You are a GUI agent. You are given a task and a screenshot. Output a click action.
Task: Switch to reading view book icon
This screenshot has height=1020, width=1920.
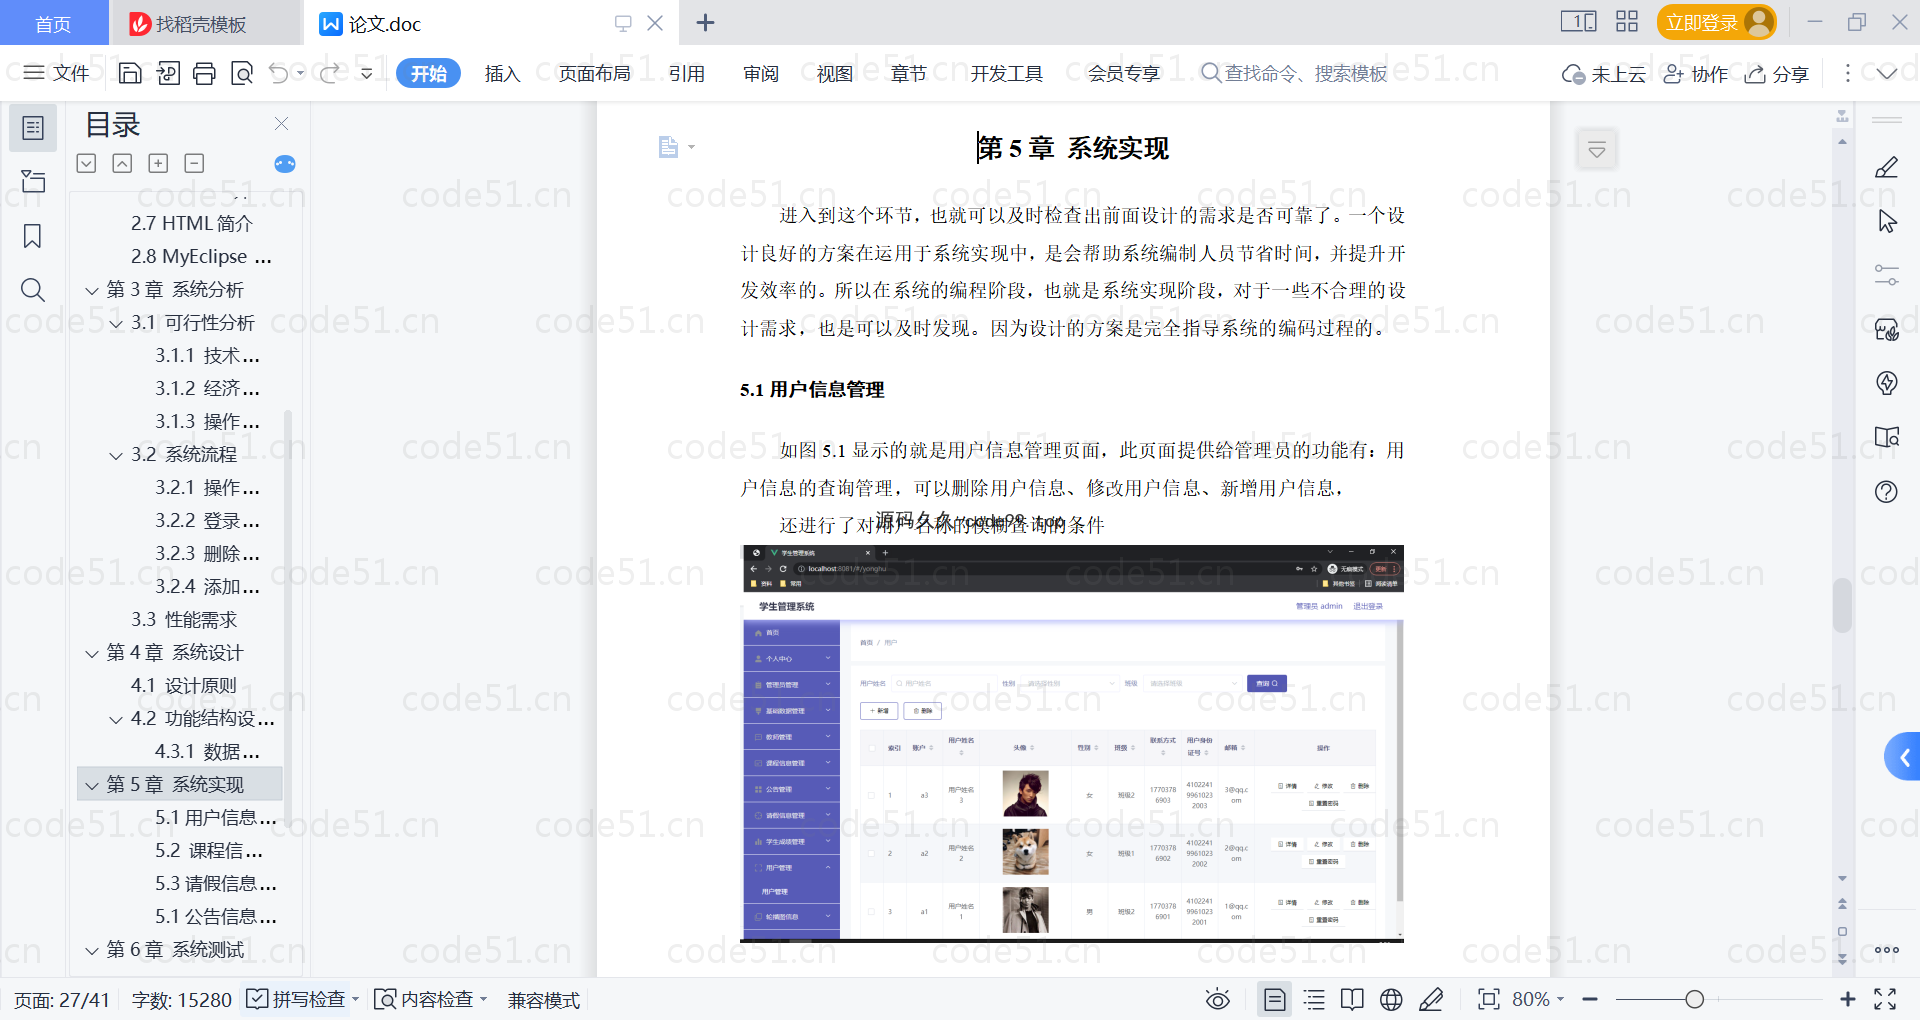click(x=1352, y=999)
